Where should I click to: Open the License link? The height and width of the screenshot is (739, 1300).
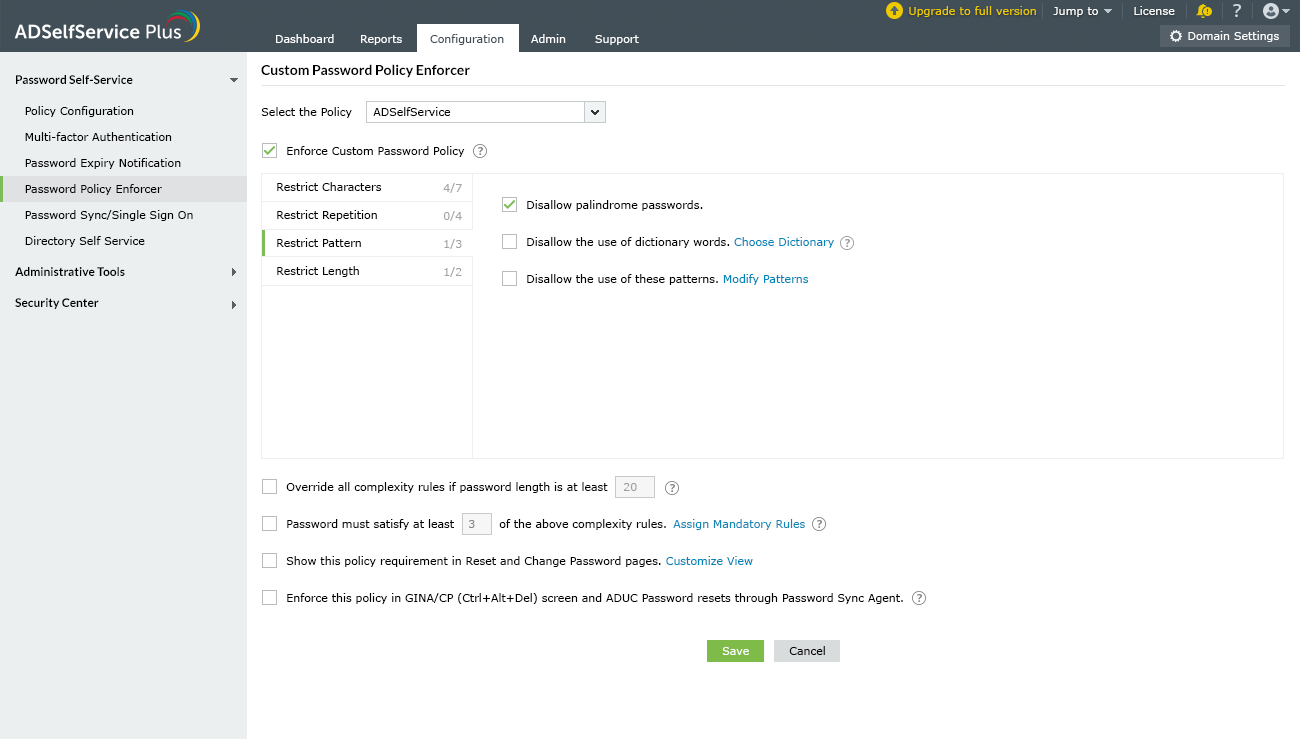pos(1154,11)
